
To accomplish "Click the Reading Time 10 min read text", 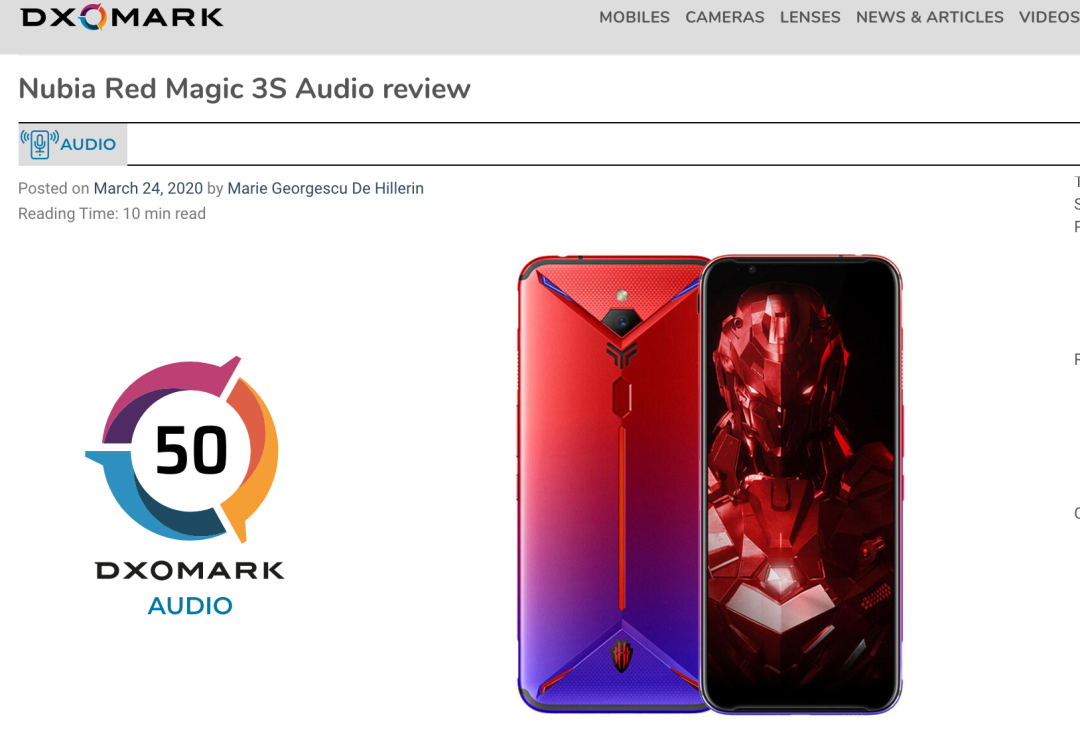I will click(x=112, y=214).
